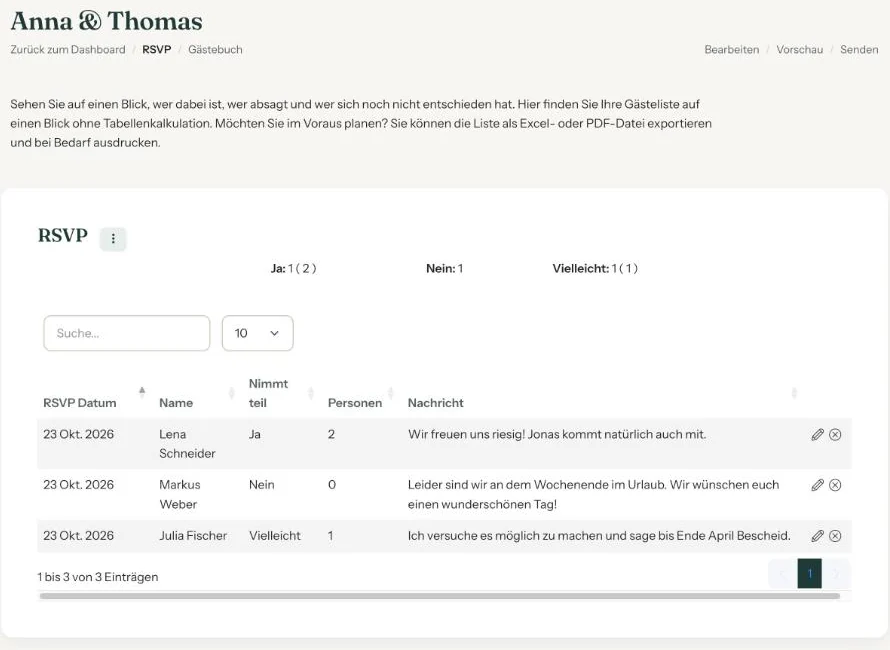
Task: Click the 'Lena Schneider' name cell
Action: (x=187, y=444)
